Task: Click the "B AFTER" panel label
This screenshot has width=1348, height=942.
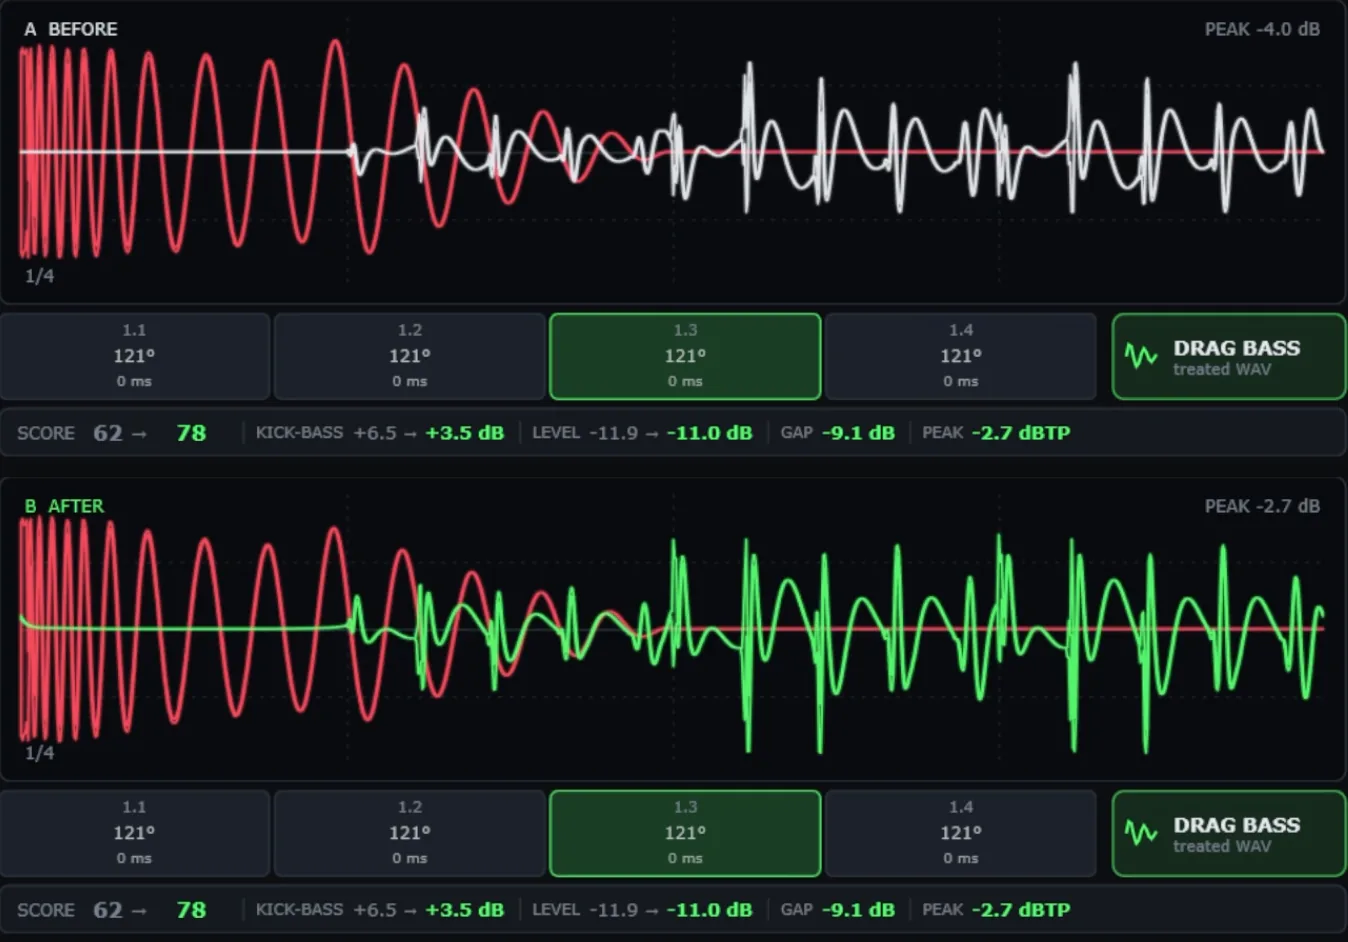Action: coord(64,506)
